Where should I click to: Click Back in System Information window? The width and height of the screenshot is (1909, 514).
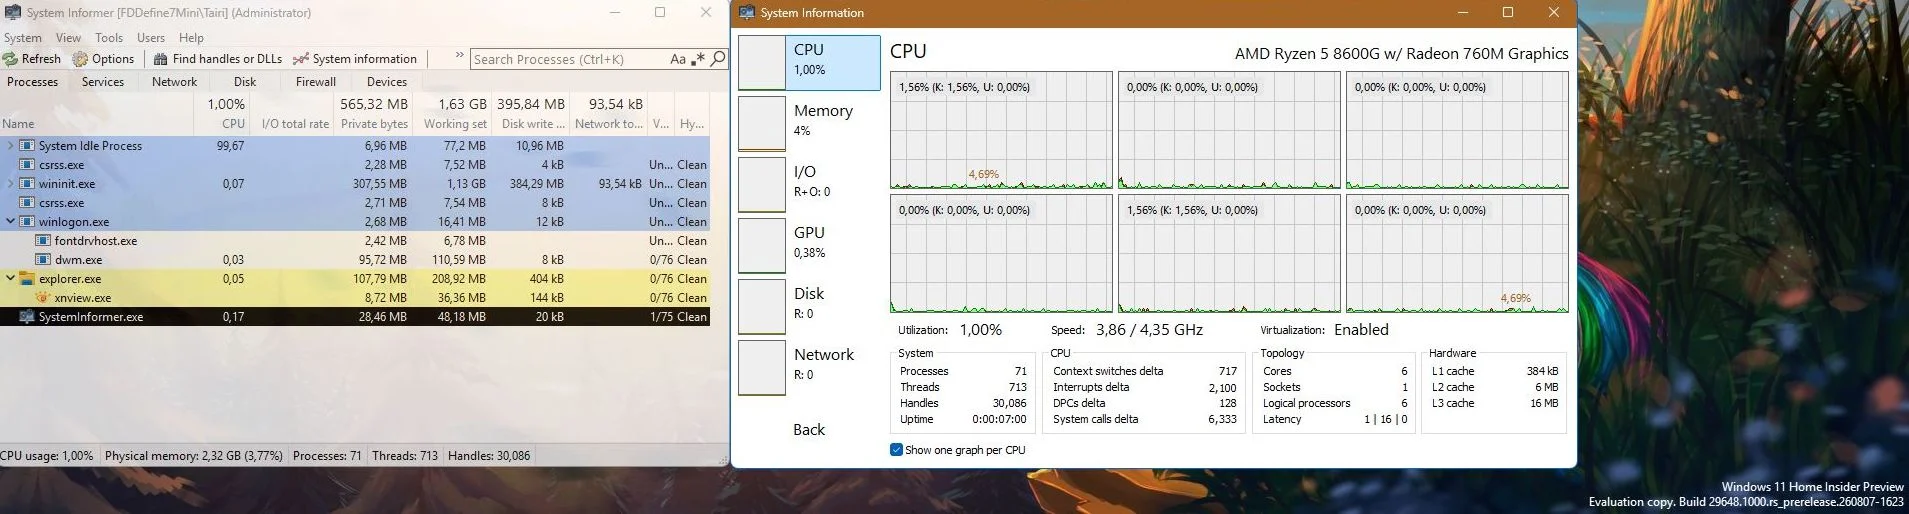(x=809, y=430)
